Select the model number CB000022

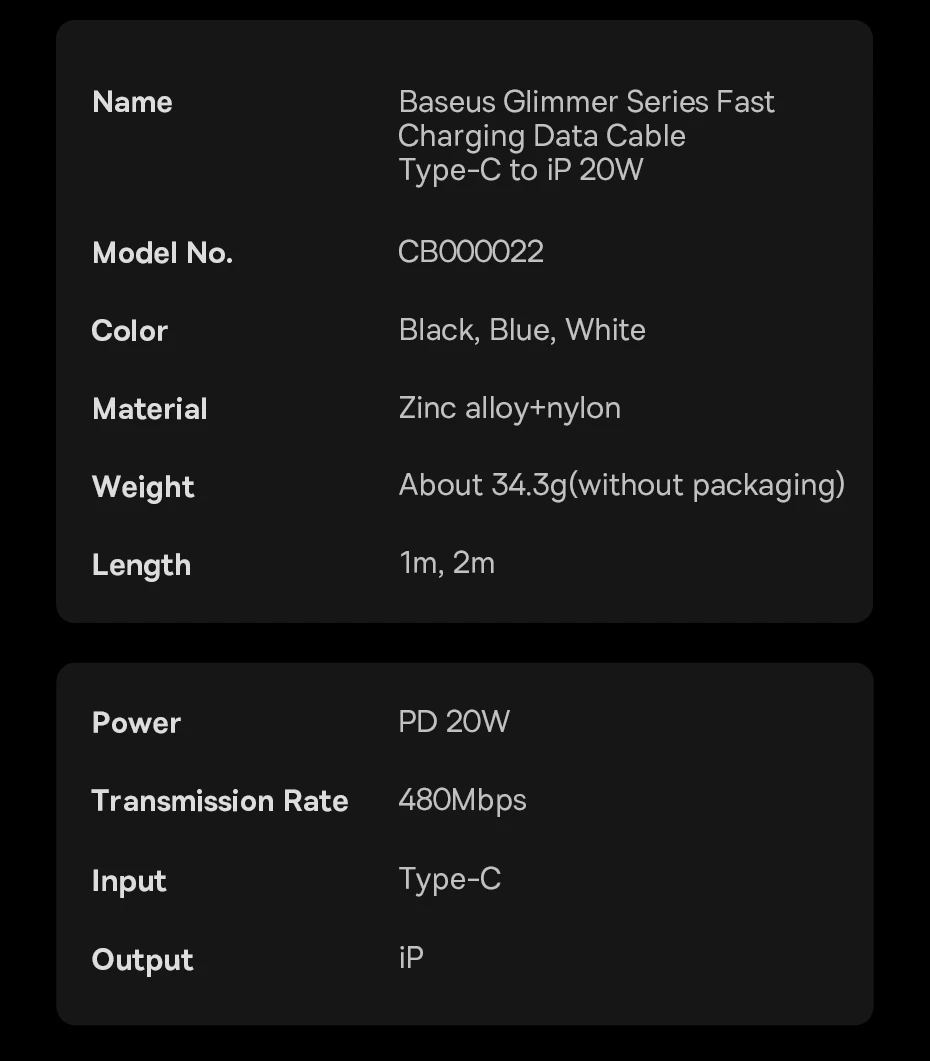coord(471,251)
